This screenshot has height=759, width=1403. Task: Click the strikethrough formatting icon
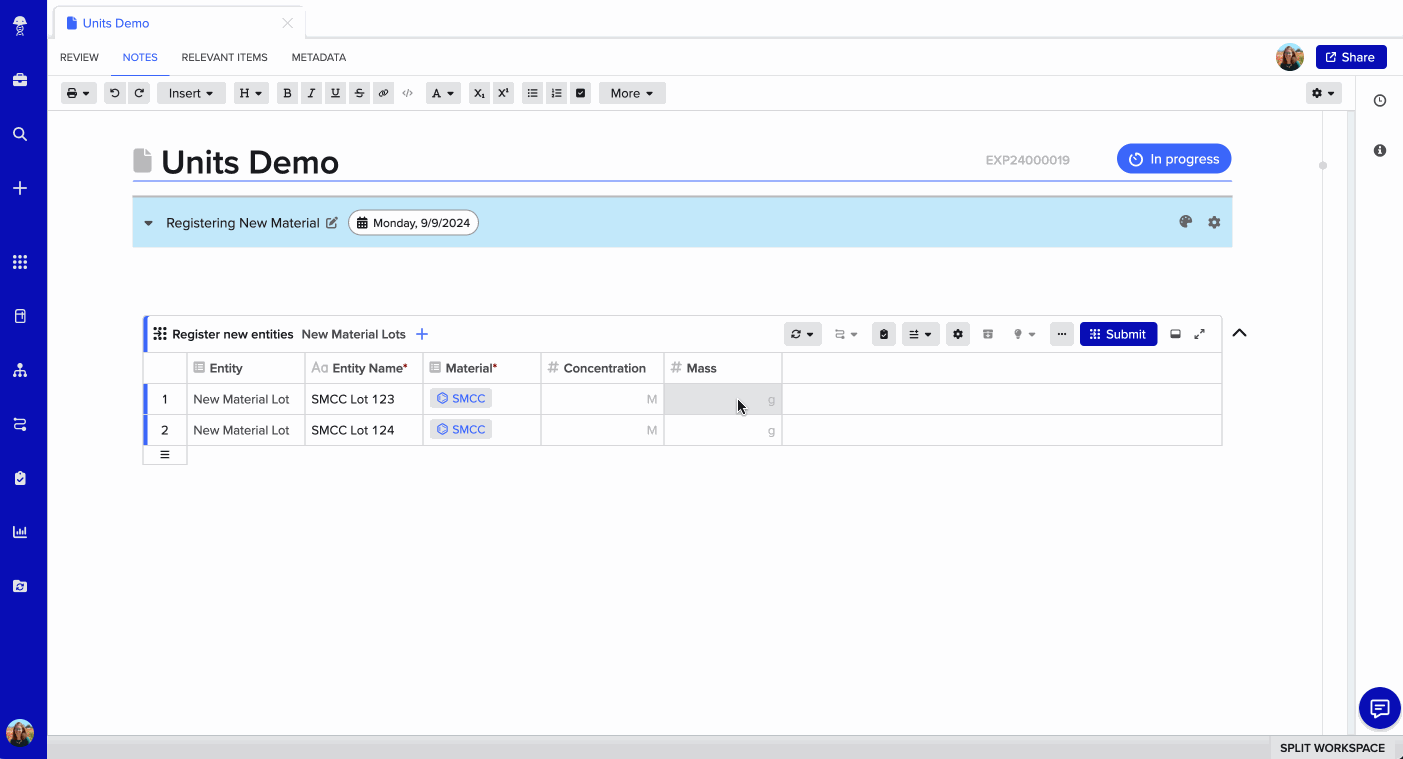click(x=359, y=93)
